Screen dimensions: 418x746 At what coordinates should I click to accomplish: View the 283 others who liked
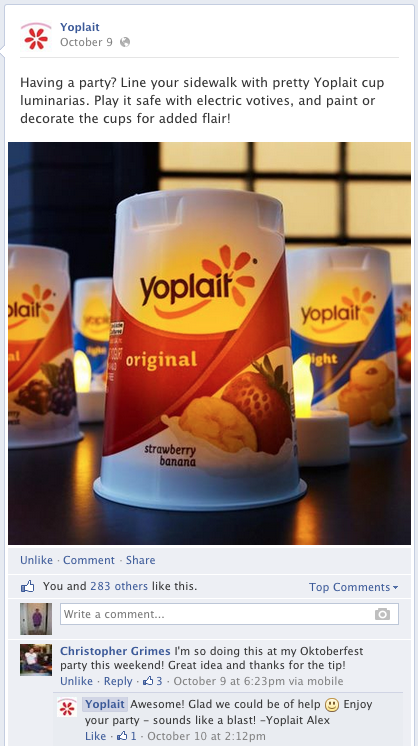[119, 587]
